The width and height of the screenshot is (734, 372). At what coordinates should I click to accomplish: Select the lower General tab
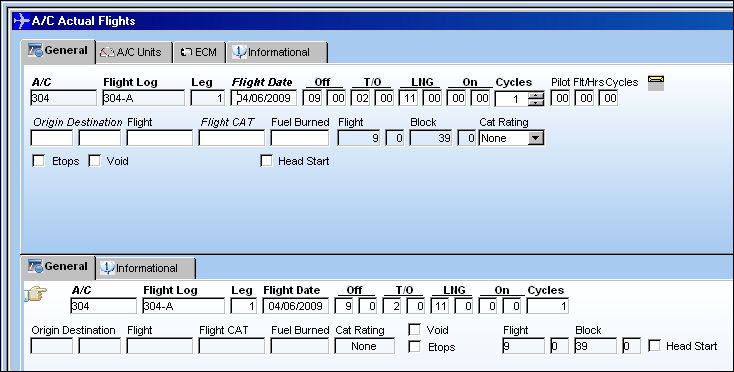[59, 267]
